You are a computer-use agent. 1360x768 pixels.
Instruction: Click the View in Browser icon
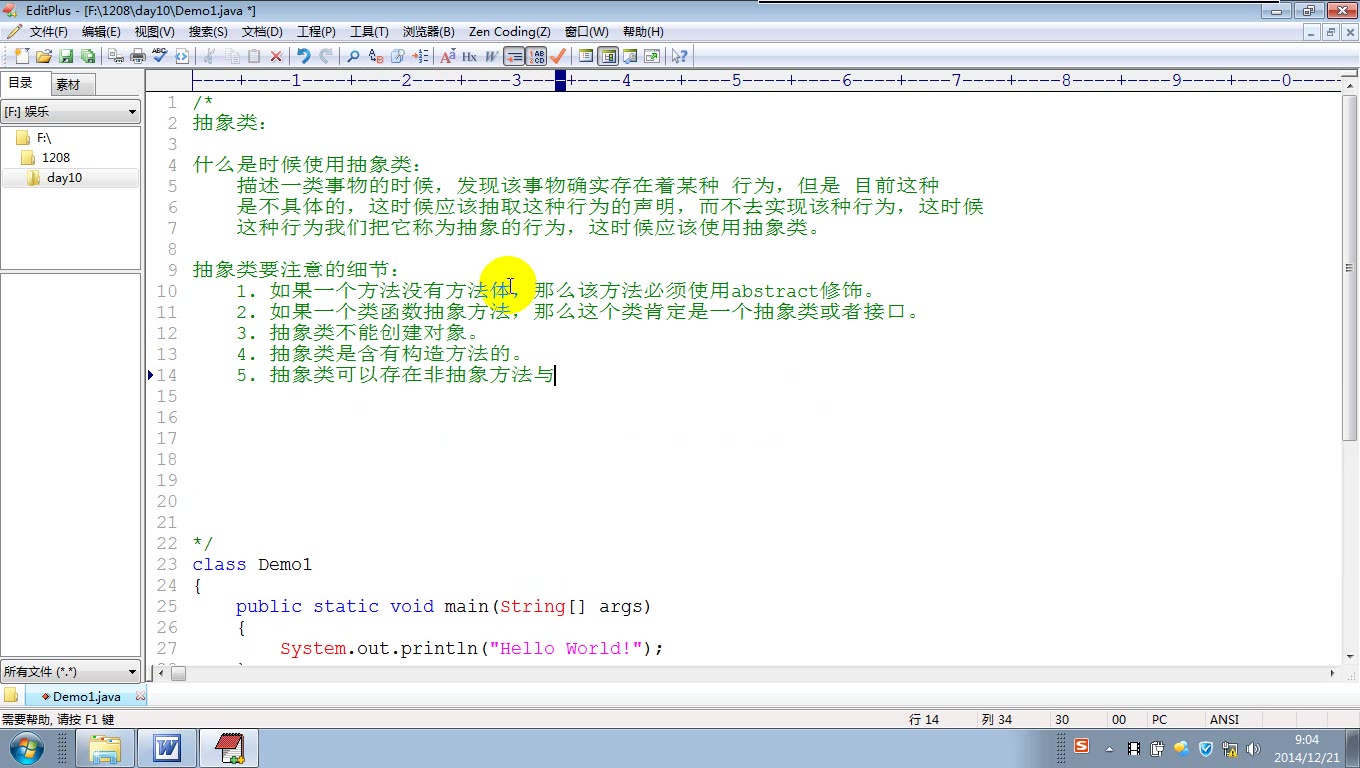pos(182,56)
